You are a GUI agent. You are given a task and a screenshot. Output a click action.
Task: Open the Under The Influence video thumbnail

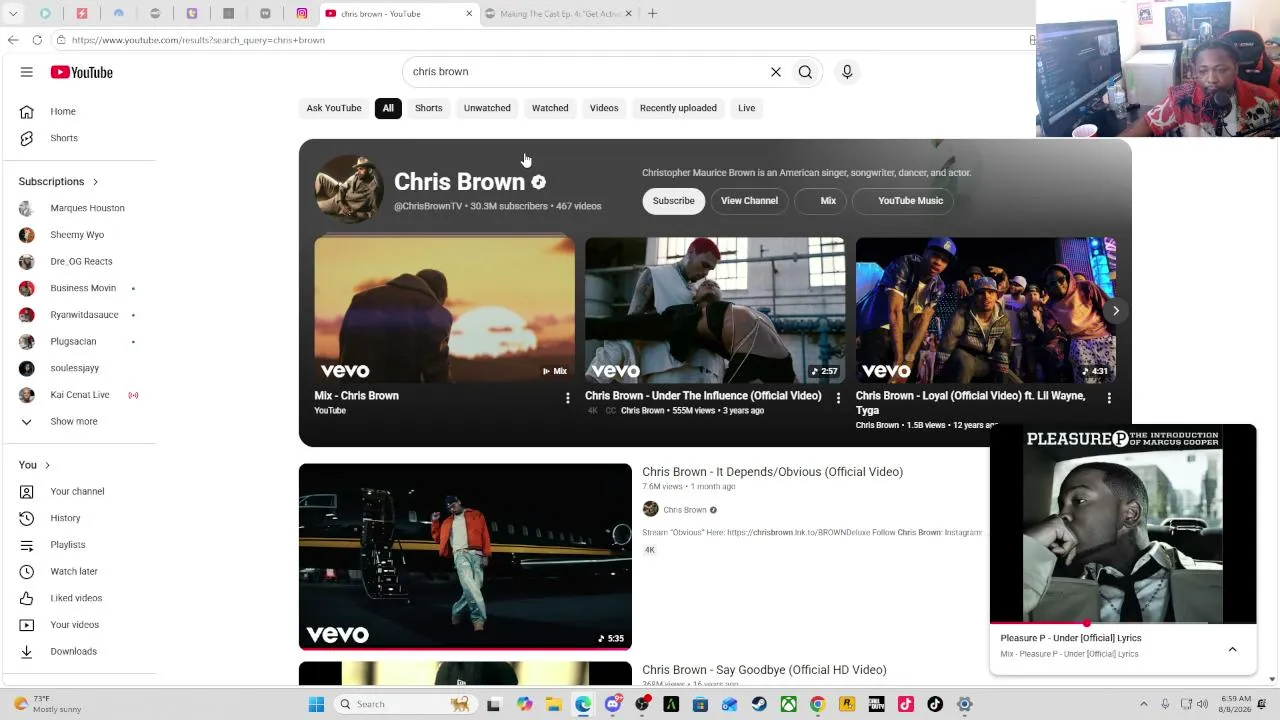click(715, 310)
